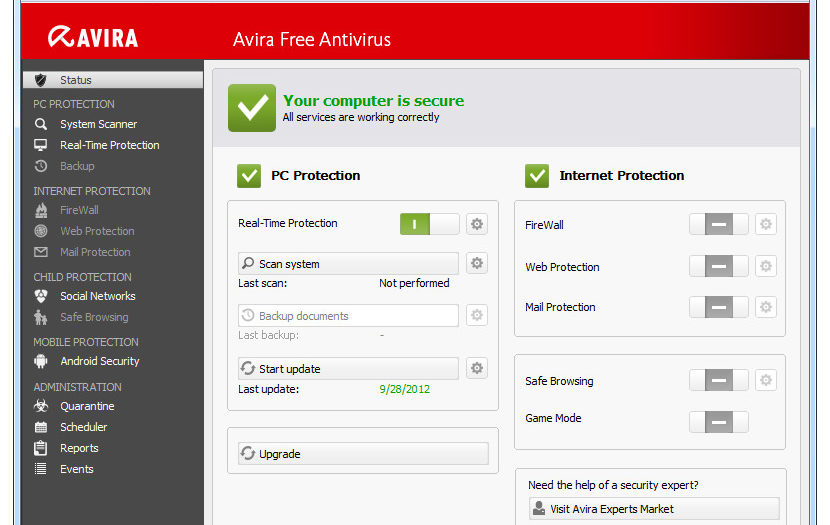Toggle the FireWall switch
830x525 pixels.
point(718,224)
